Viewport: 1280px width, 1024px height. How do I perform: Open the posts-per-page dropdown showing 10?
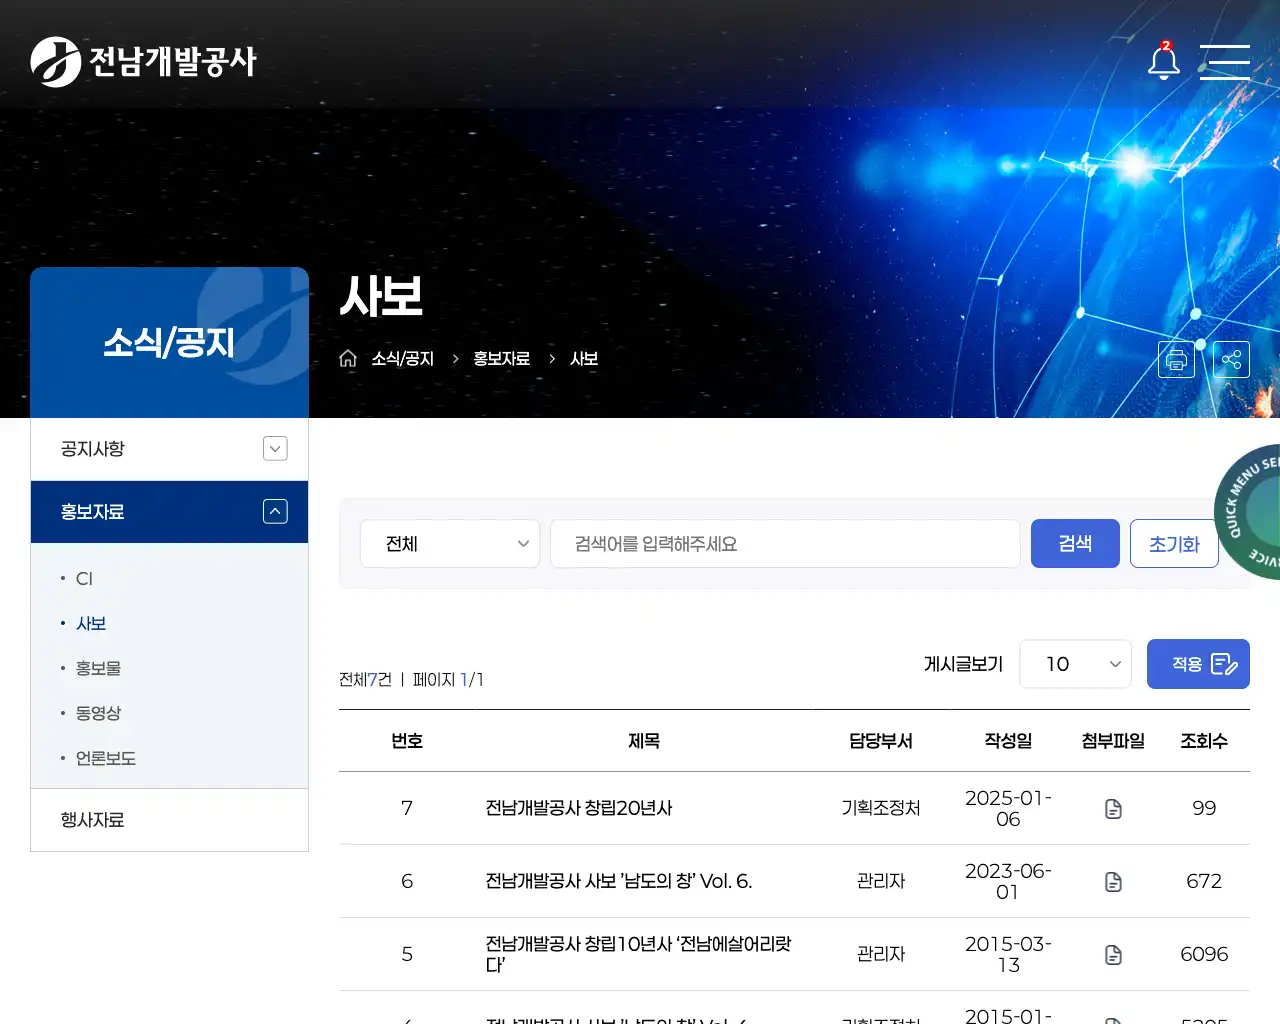[x=1075, y=664]
